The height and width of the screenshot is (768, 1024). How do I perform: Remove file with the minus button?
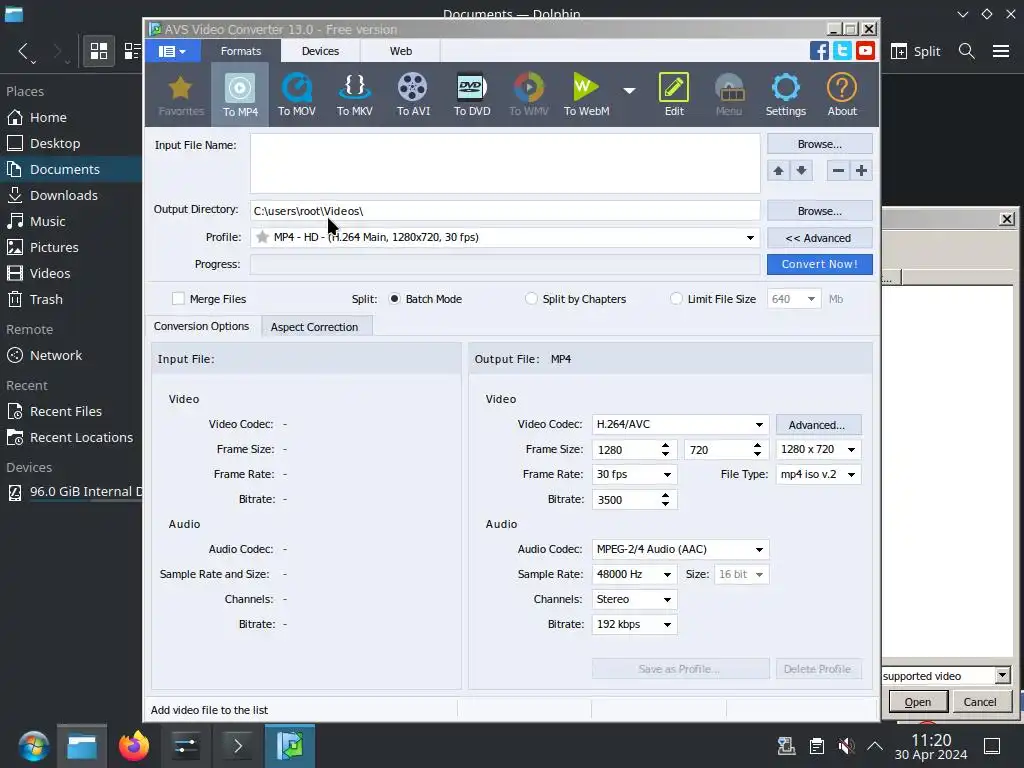point(839,171)
